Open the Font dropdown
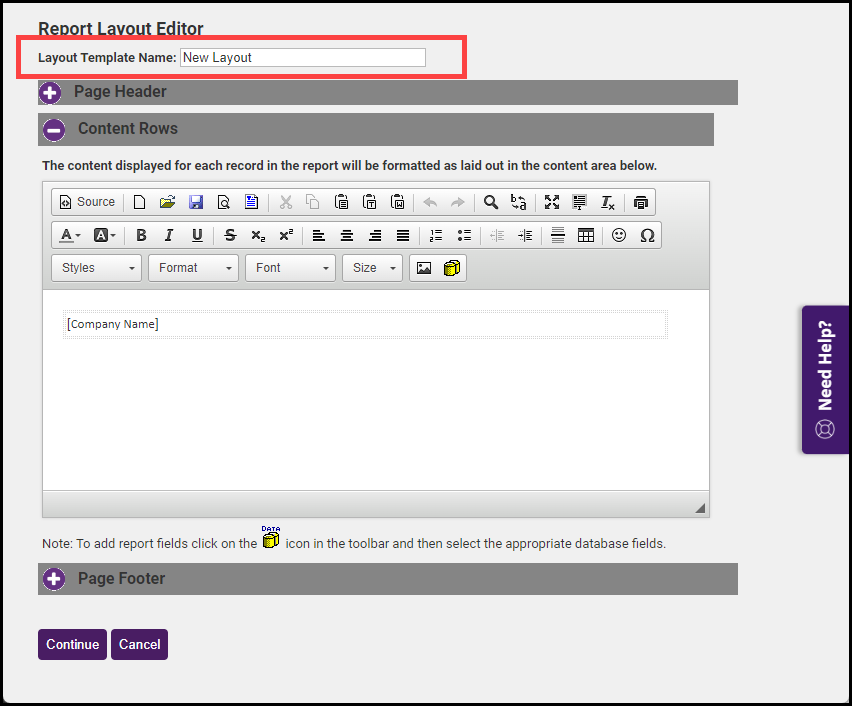Screen dimensions: 852x706 [x=291, y=268]
